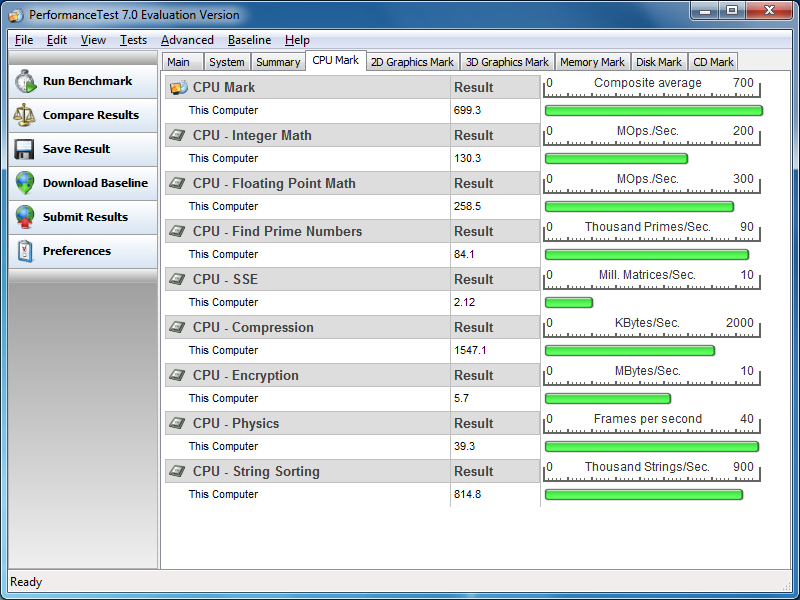The height and width of the screenshot is (600, 800).
Task: Open the Help menu
Action: point(297,40)
